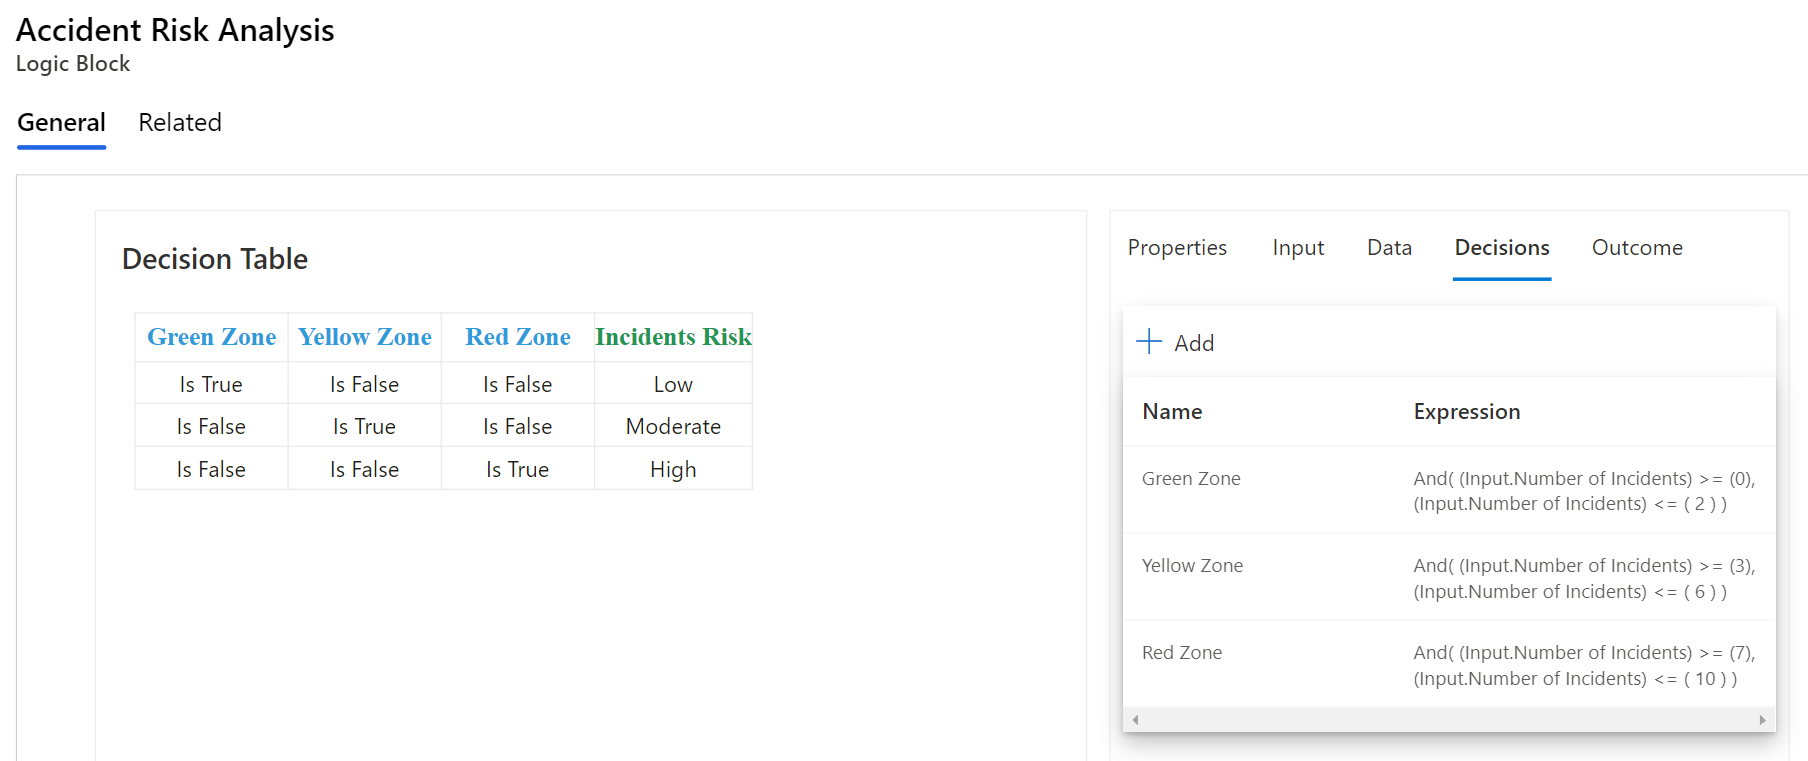Image resolution: width=1808 pixels, height=761 pixels.
Task: Select the Decisions tab
Action: point(1502,248)
